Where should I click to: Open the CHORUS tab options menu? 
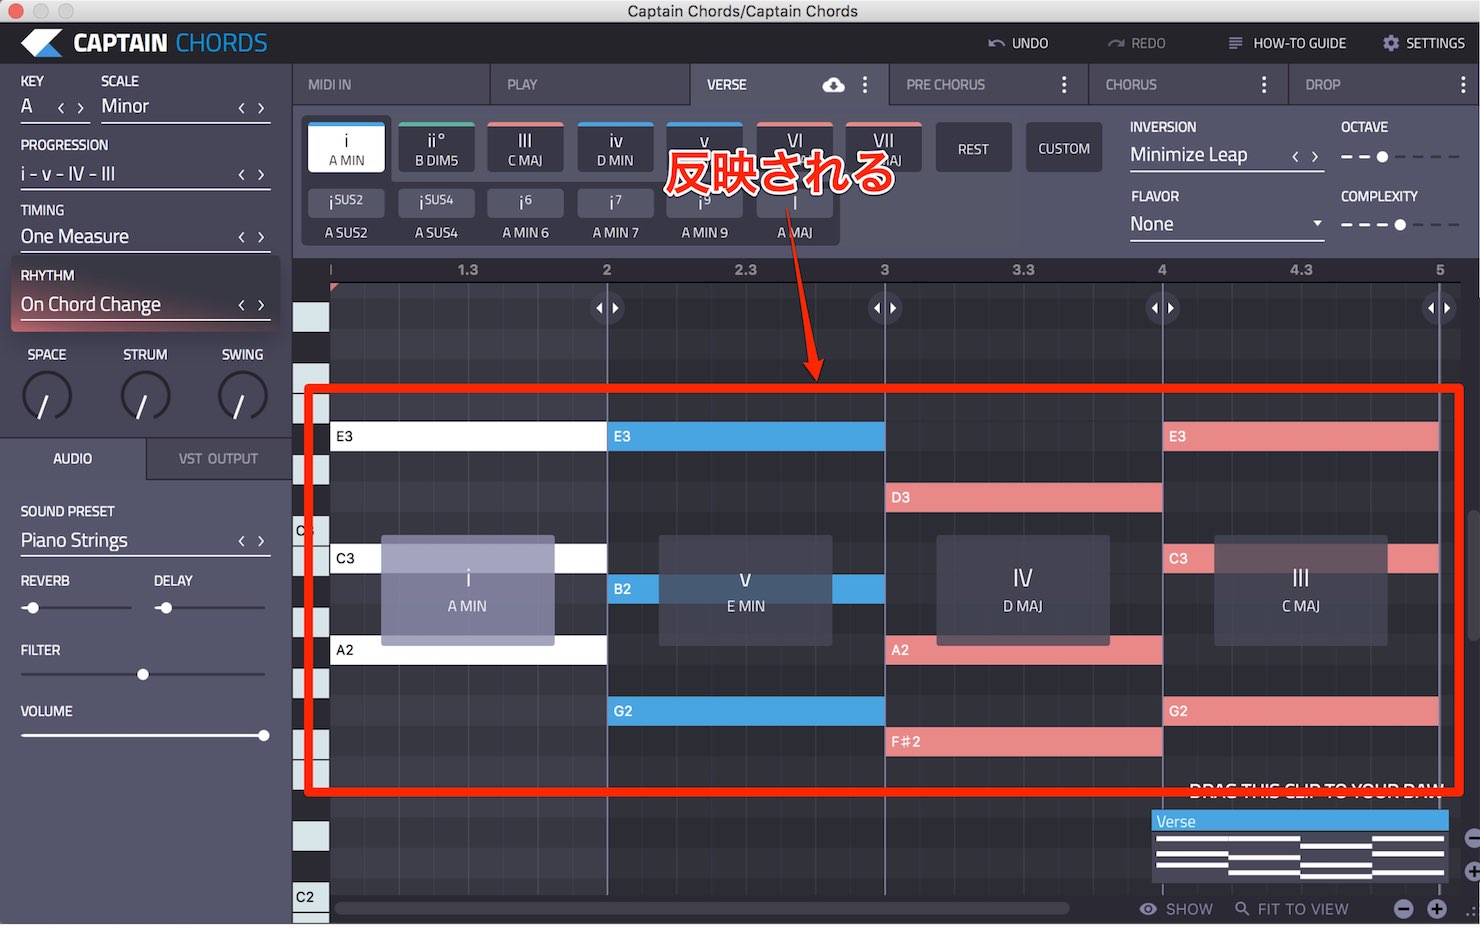tap(1264, 85)
